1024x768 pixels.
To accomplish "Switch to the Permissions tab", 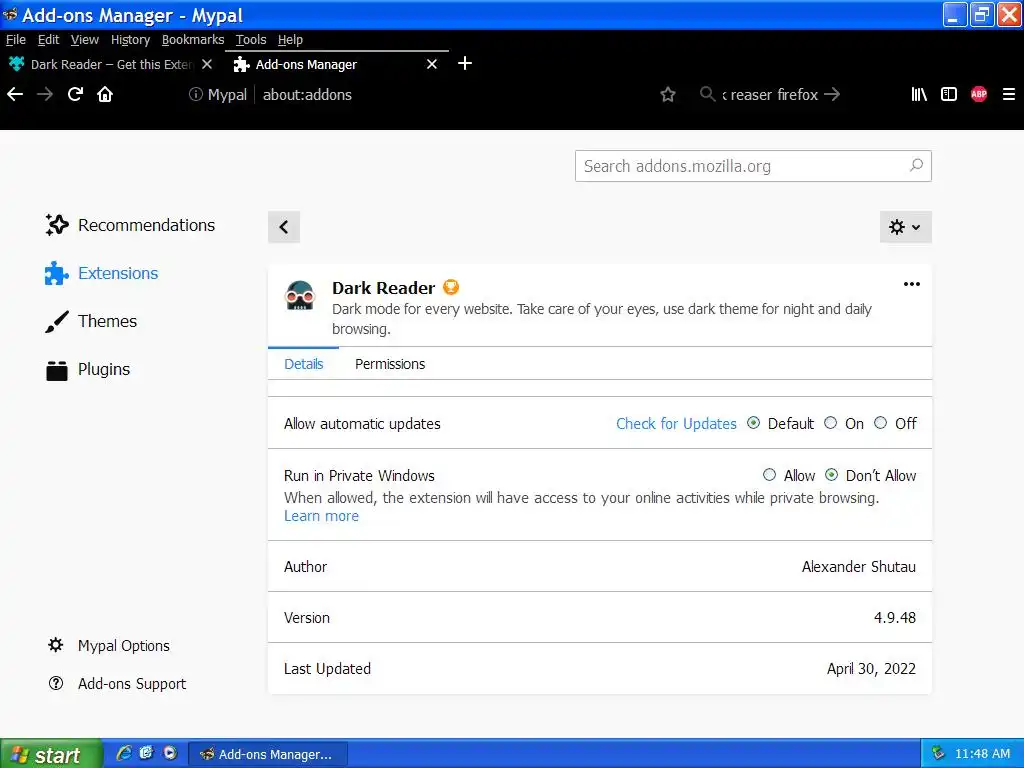I will point(390,364).
